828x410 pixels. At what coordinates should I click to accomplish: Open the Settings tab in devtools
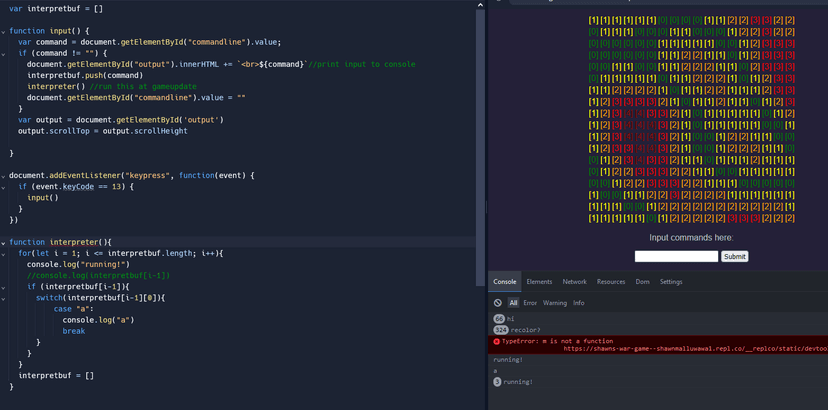click(671, 282)
